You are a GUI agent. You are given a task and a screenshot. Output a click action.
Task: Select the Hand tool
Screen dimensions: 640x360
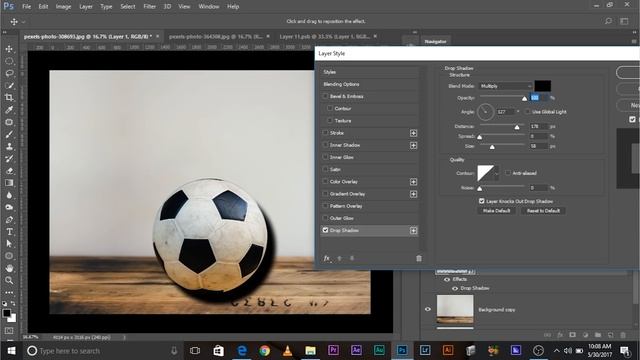click(x=9, y=268)
